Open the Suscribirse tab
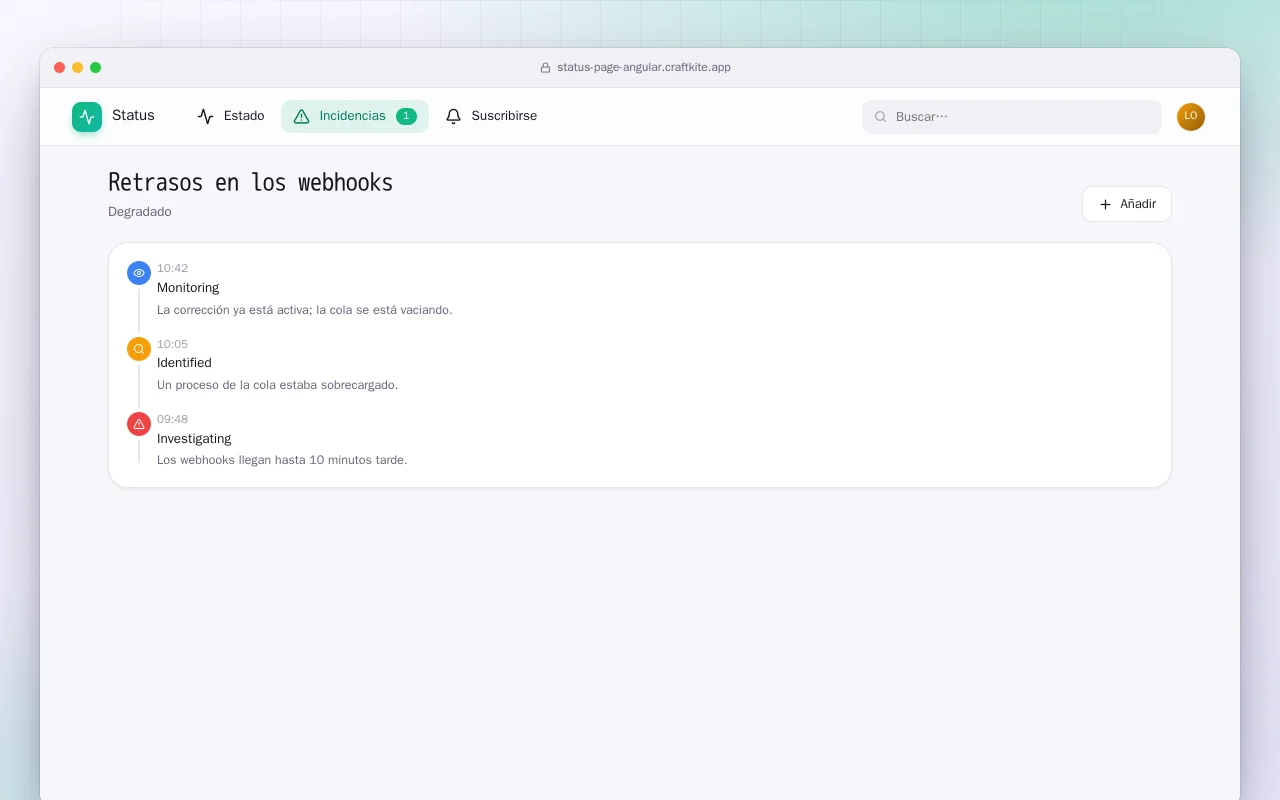The width and height of the screenshot is (1280, 800). point(491,116)
